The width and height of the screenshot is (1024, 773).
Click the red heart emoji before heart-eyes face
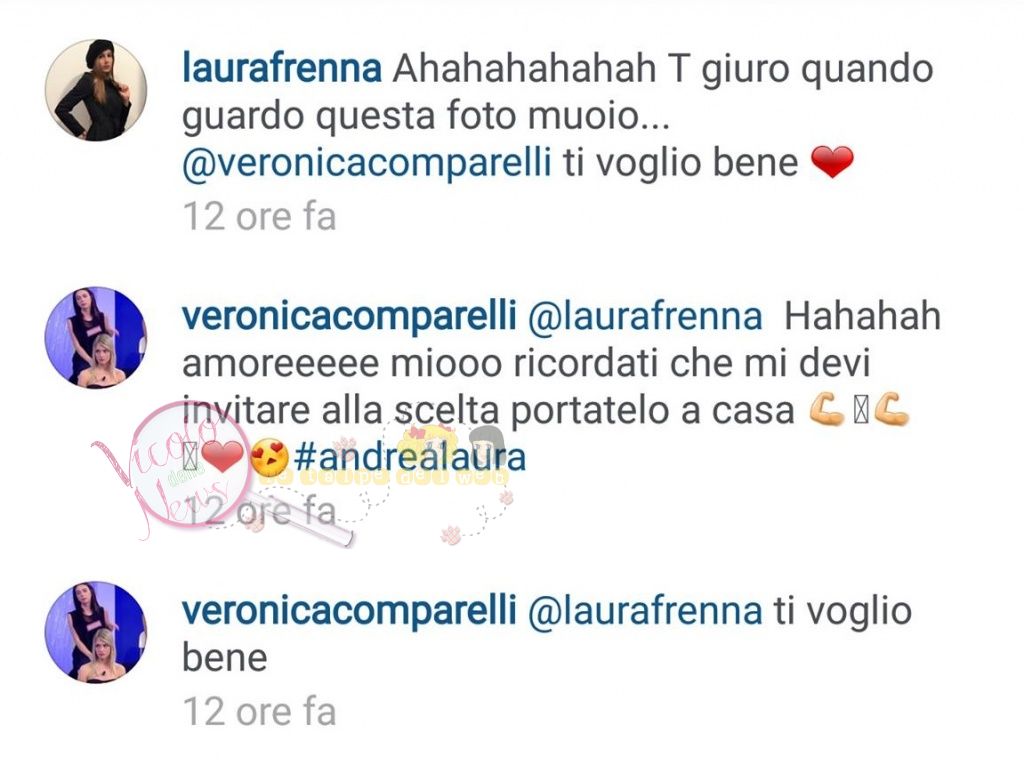(x=222, y=456)
